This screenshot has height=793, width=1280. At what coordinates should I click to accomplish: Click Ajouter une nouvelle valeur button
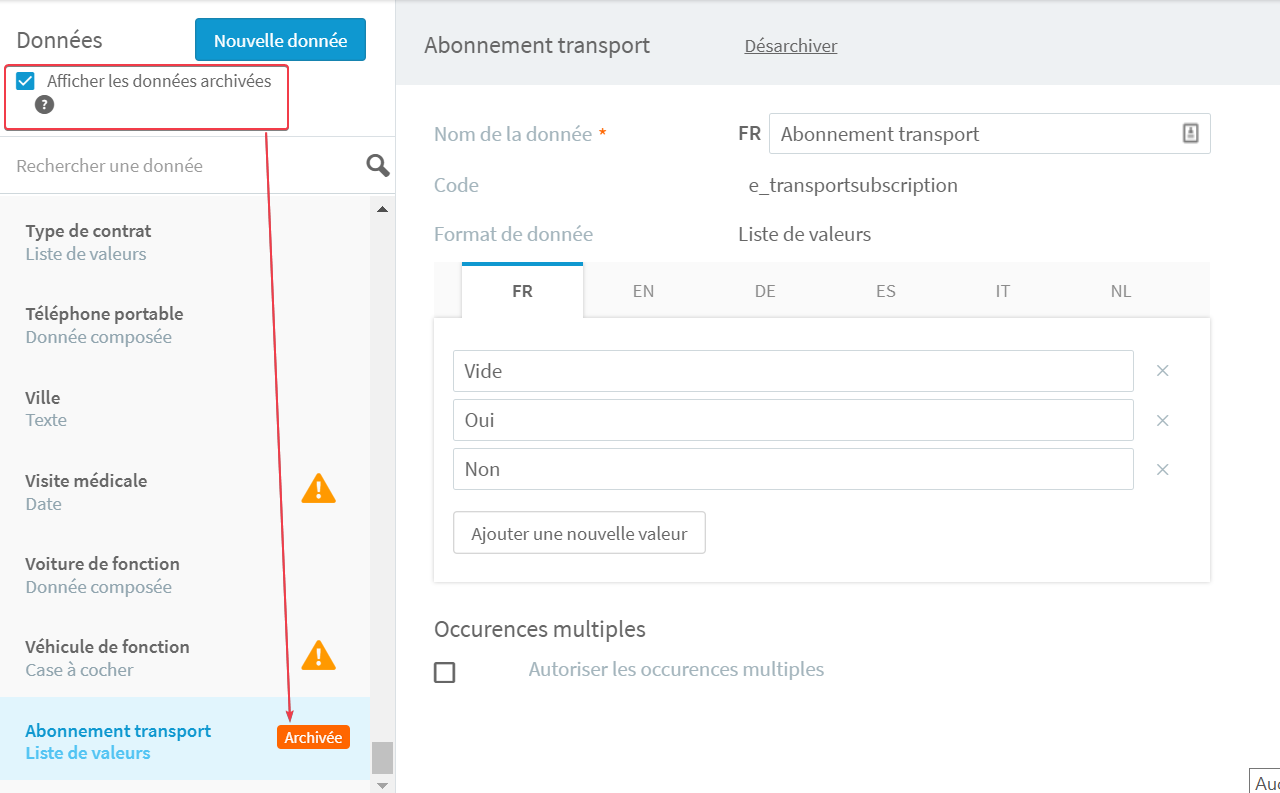[579, 533]
